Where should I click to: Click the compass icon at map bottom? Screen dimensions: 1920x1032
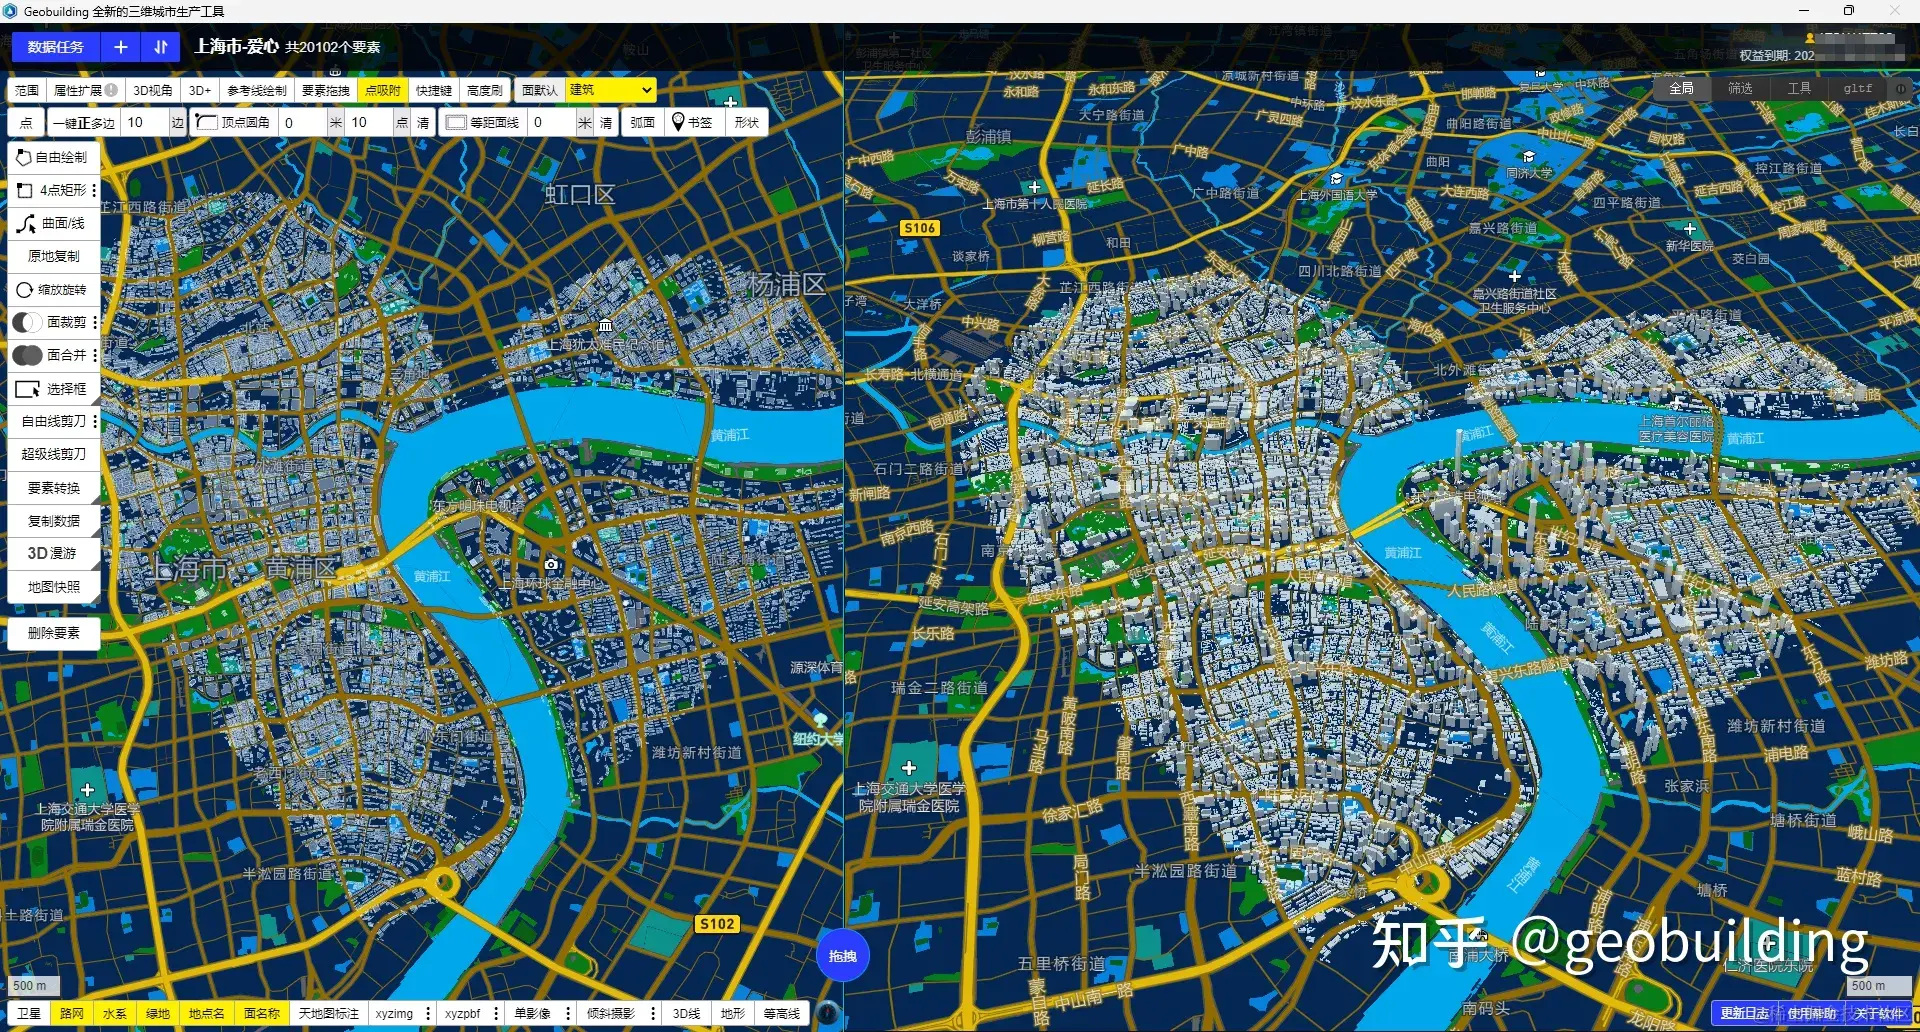(x=827, y=1013)
